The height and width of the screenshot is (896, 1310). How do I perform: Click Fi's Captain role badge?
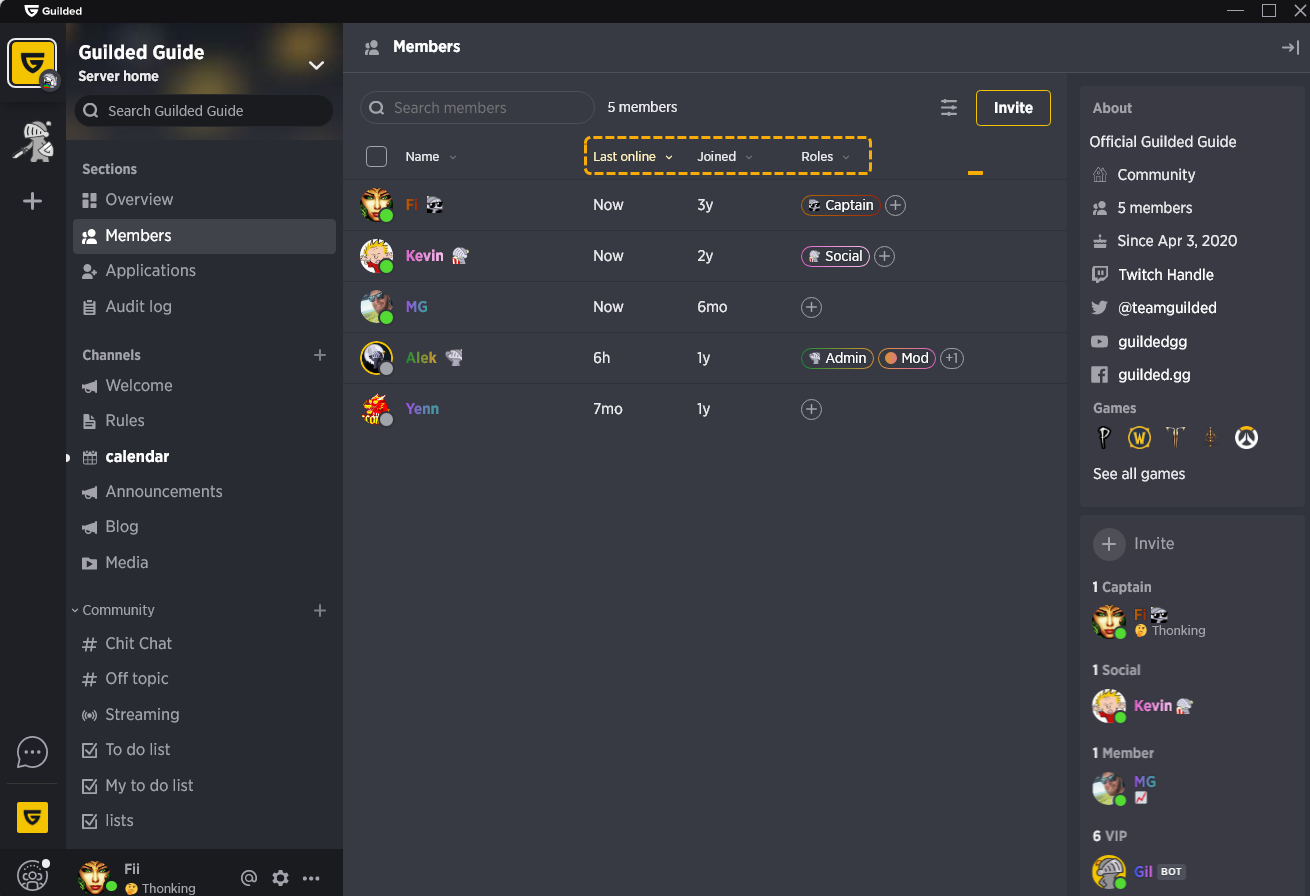tap(841, 205)
